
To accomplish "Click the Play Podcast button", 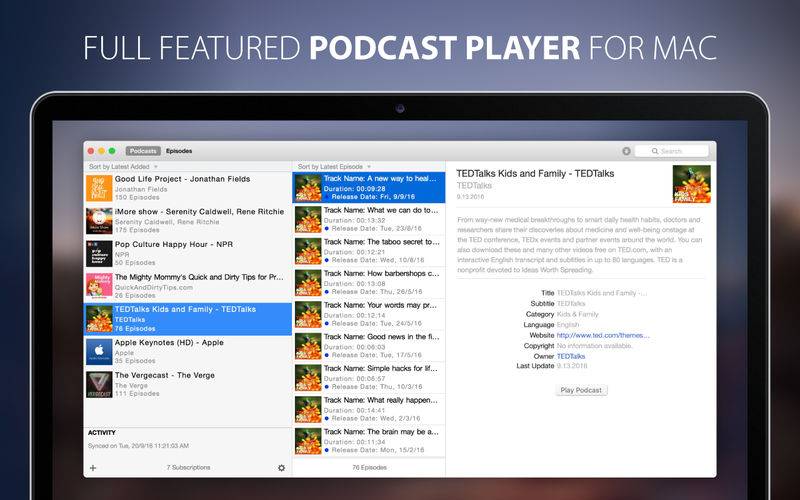I will [581, 390].
